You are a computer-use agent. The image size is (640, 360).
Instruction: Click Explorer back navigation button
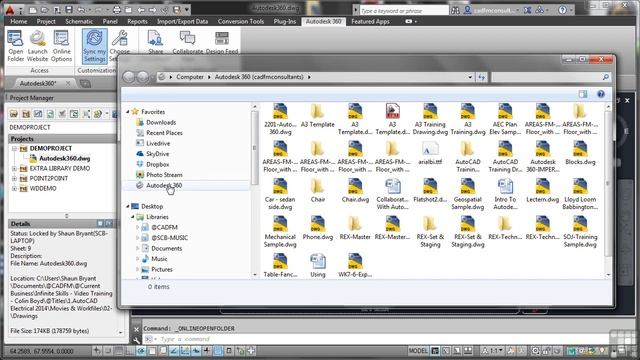pos(129,77)
